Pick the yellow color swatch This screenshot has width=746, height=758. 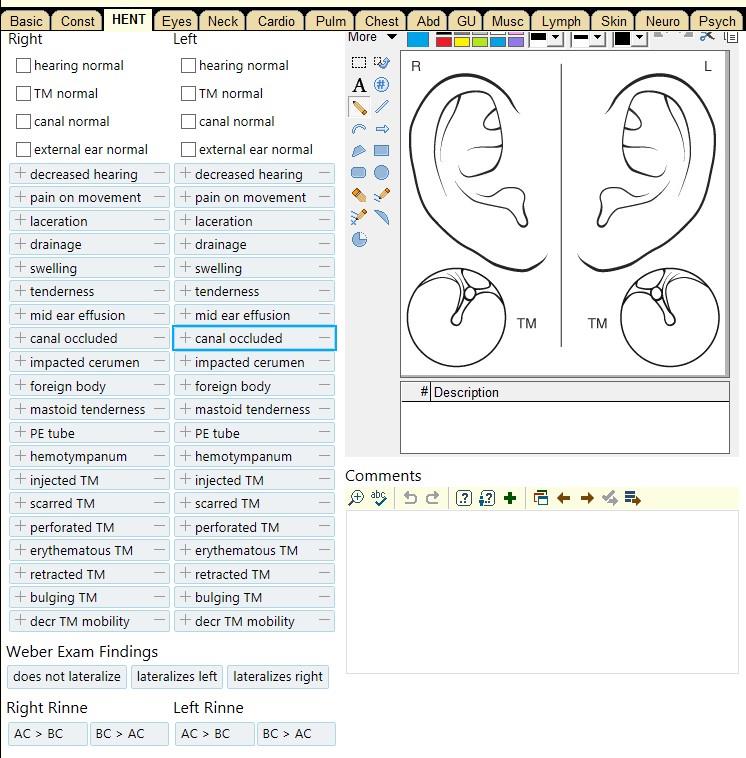pyautogui.click(x=462, y=40)
